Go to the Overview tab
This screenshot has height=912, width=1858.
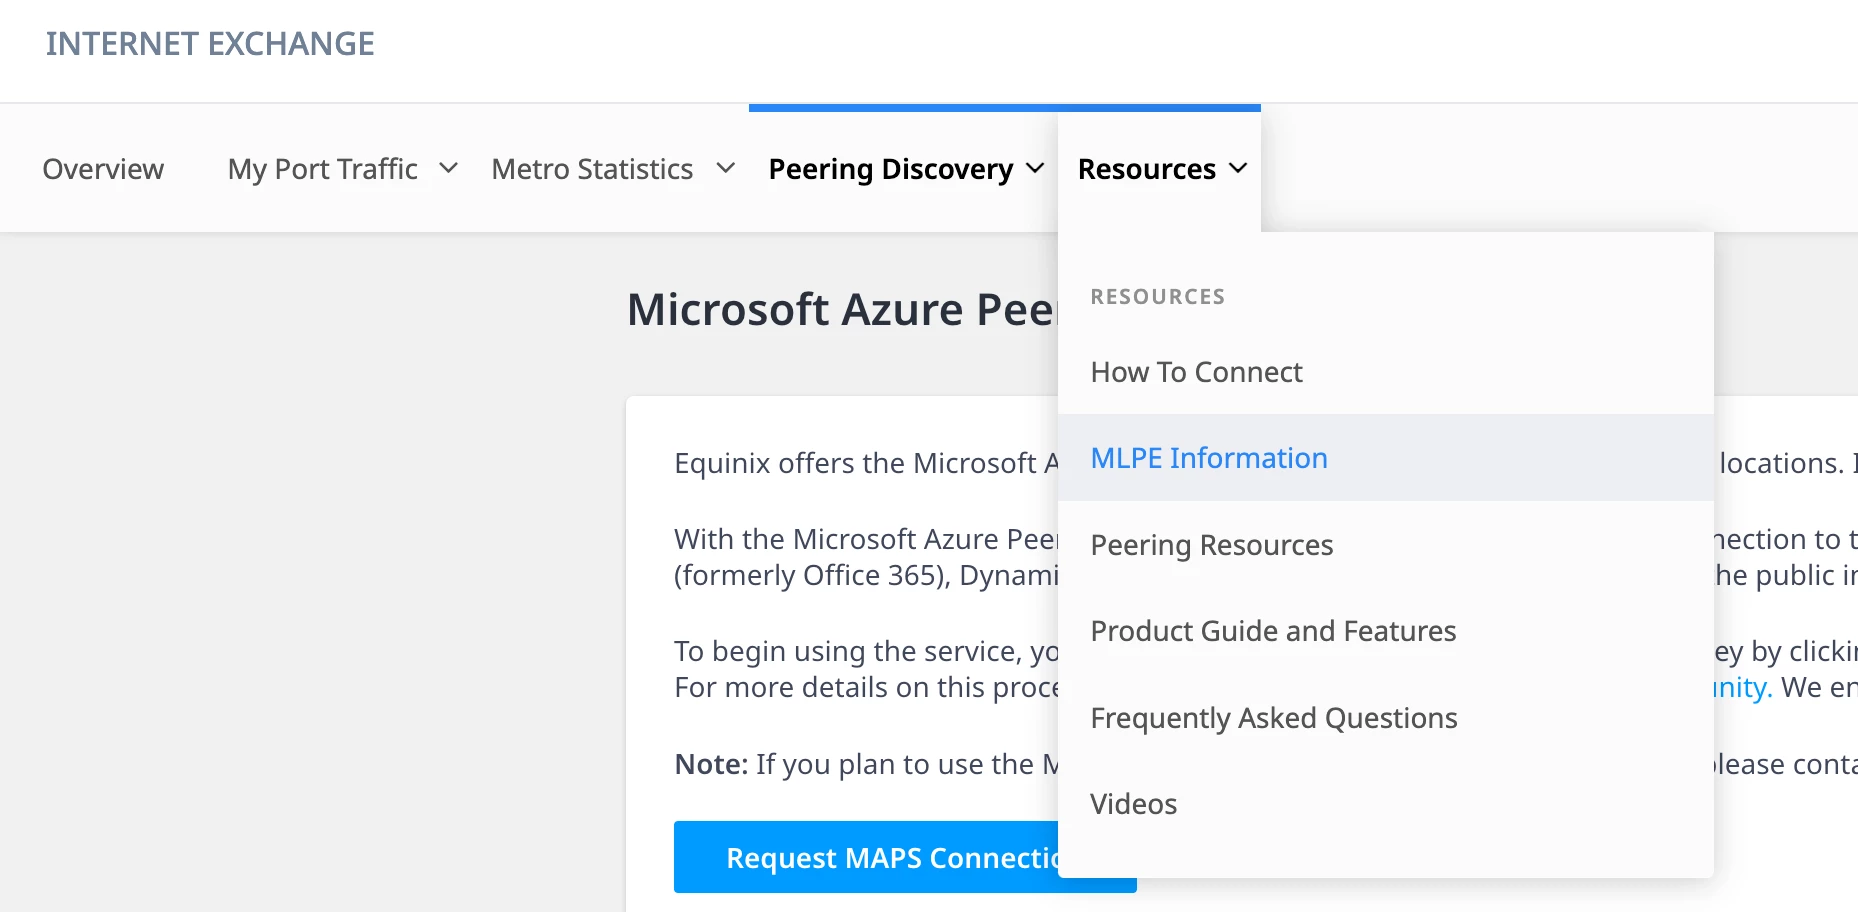click(103, 169)
